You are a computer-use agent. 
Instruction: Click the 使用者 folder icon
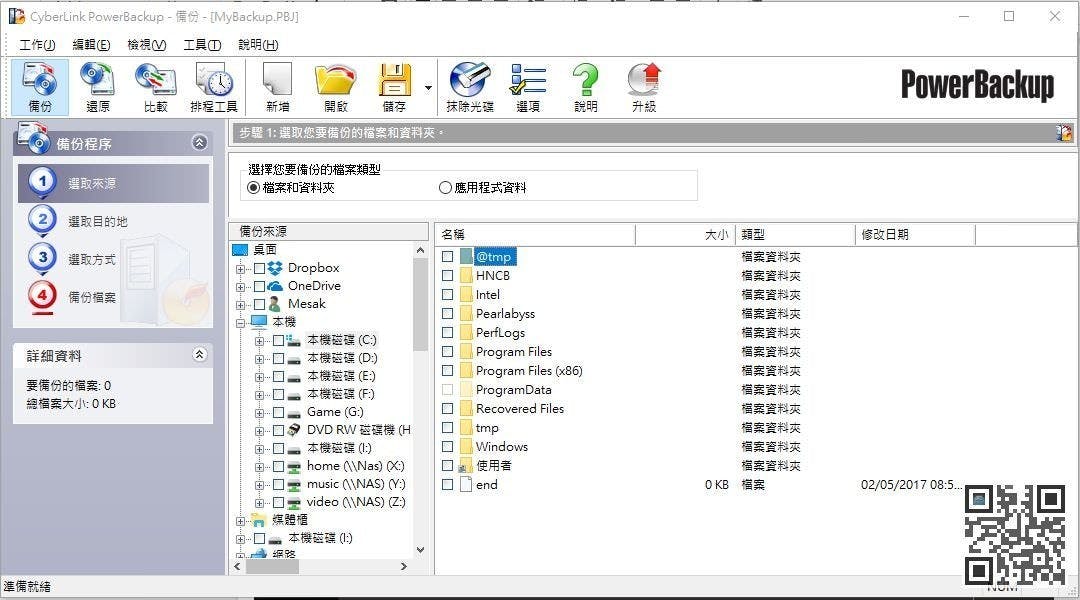466,466
